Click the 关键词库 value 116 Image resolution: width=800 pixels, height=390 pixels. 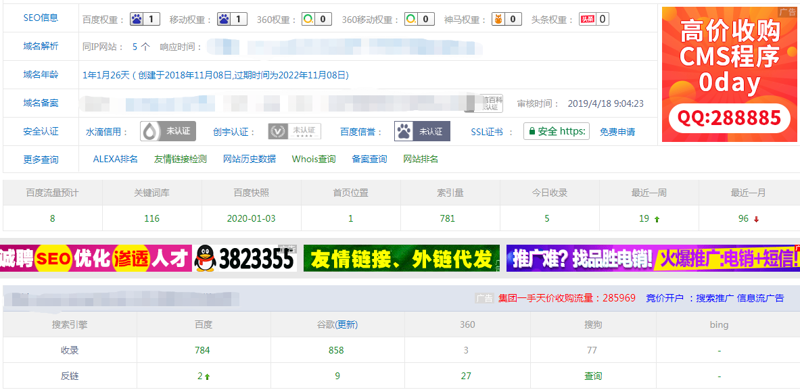[x=152, y=218]
